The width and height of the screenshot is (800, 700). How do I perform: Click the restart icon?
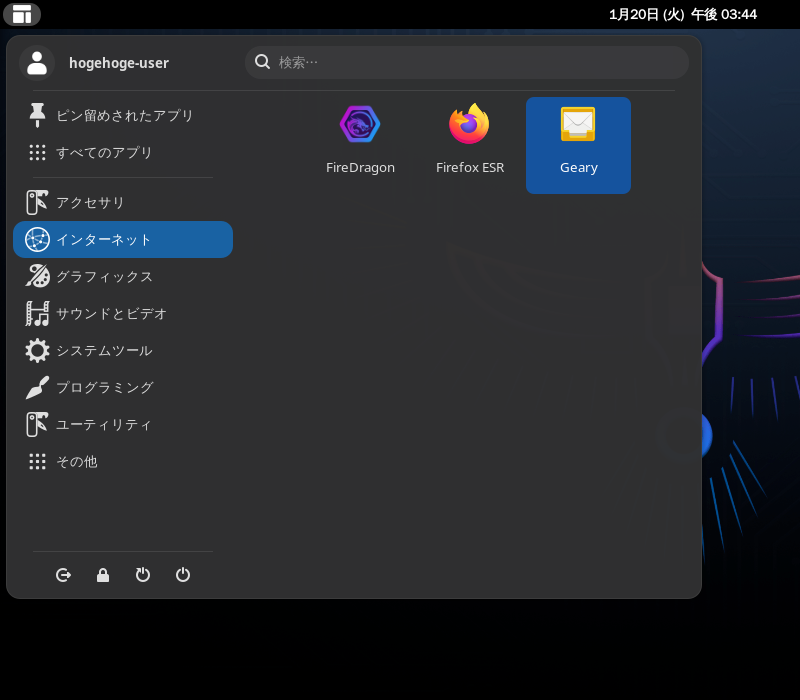(143, 575)
